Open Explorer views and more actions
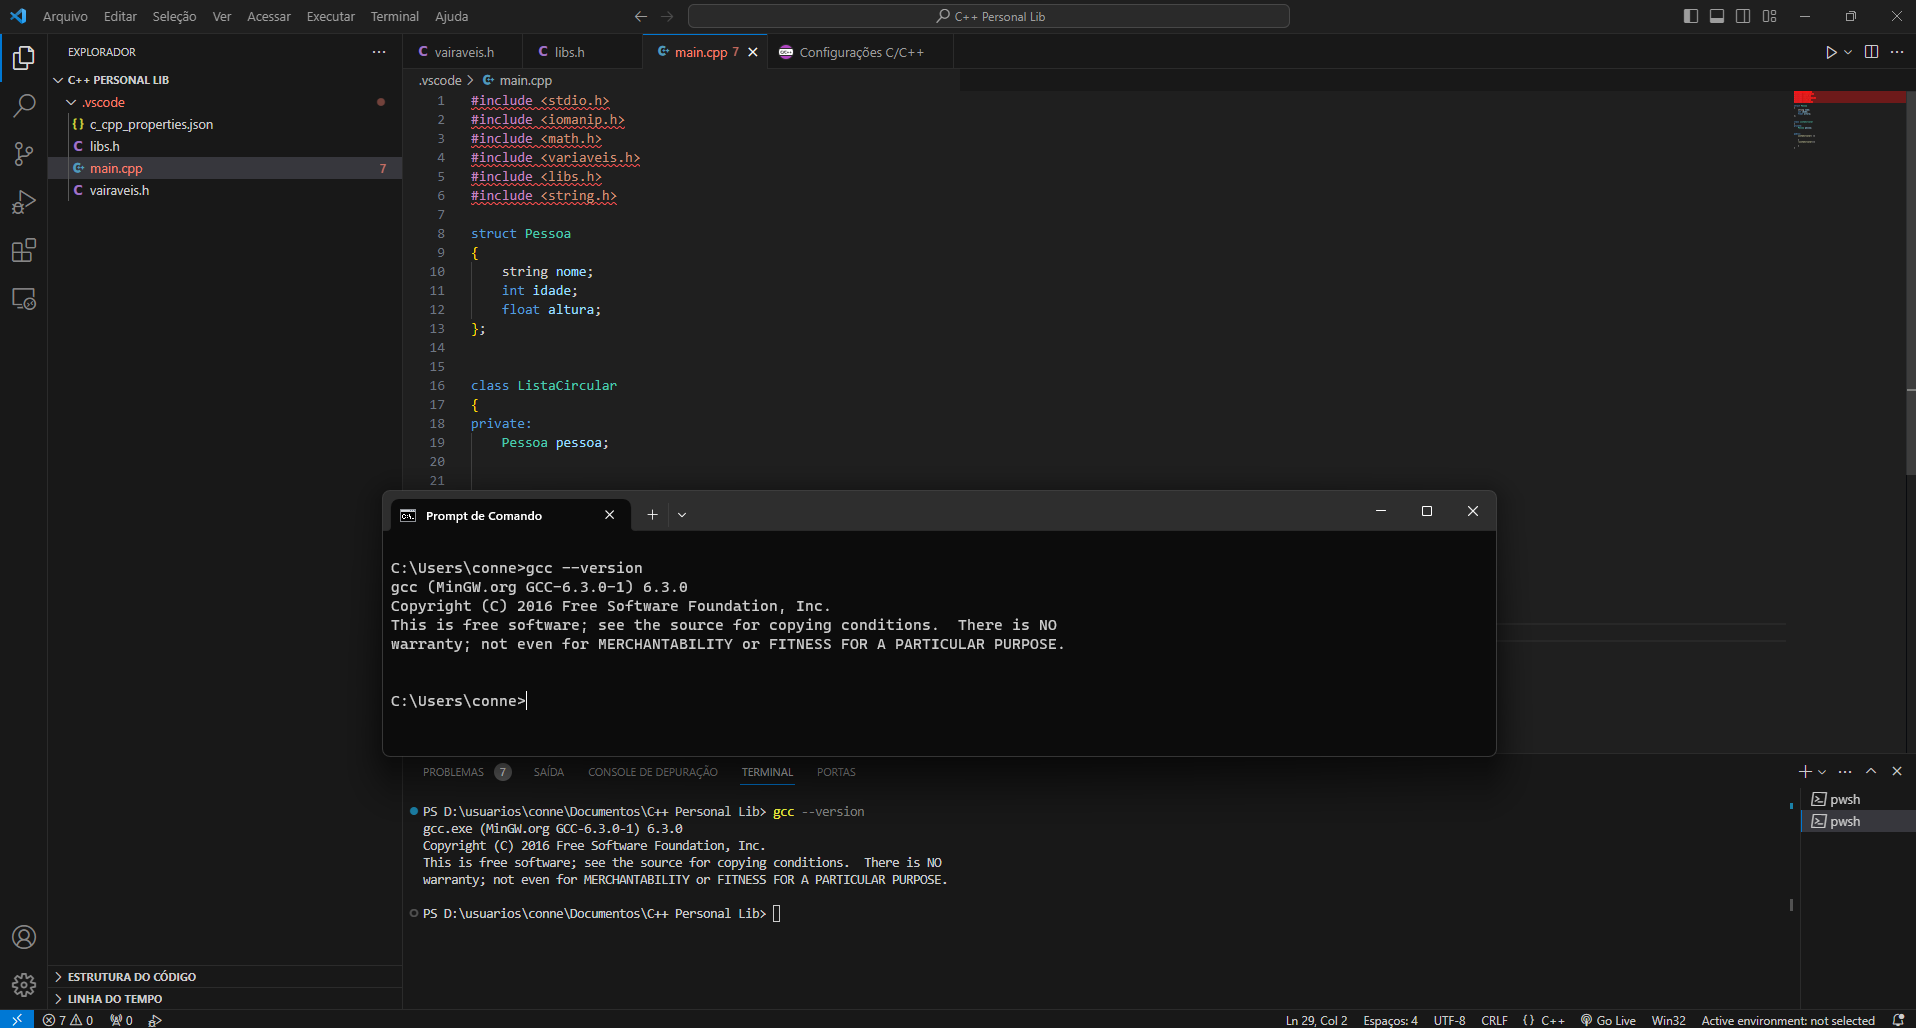1916x1028 pixels. (x=379, y=52)
